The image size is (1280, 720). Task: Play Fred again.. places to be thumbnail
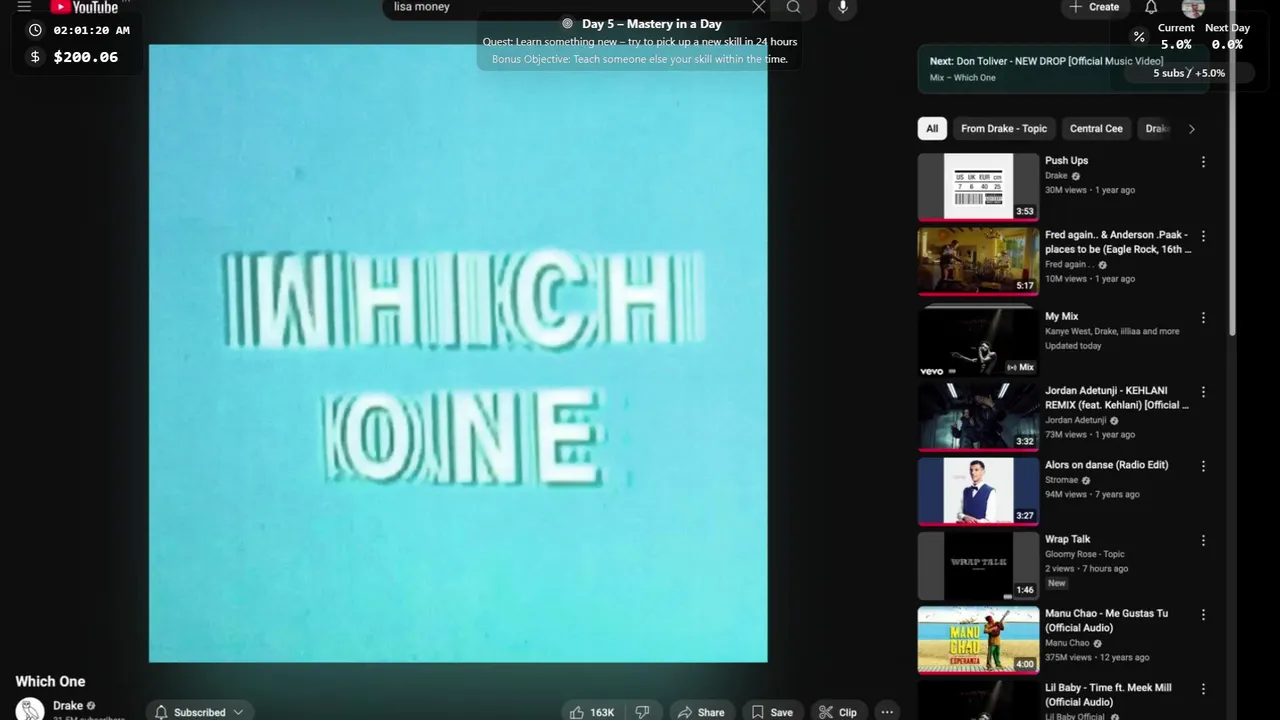click(978, 261)
